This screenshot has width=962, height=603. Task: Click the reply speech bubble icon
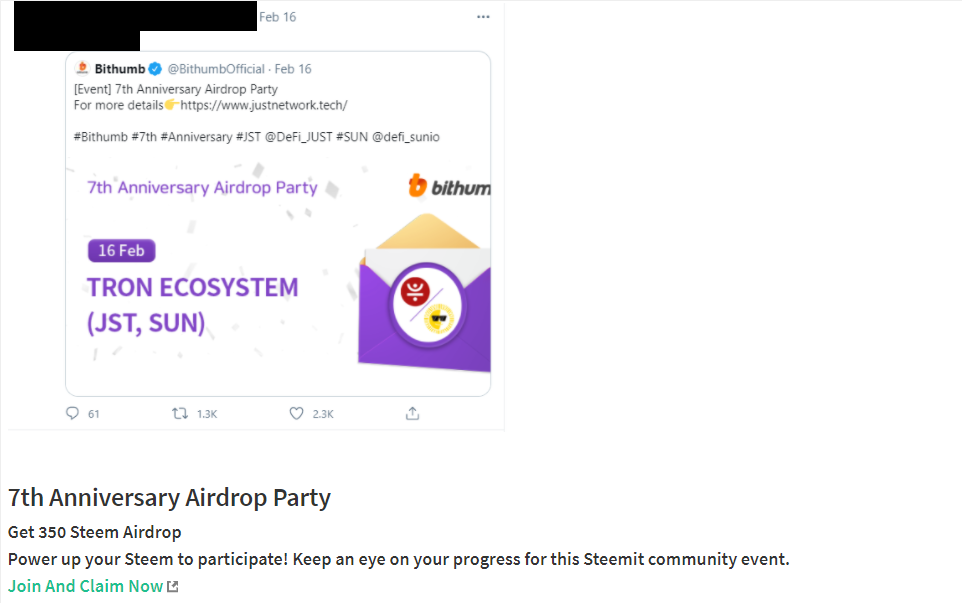pyautogui.click(x=72, y=413)
